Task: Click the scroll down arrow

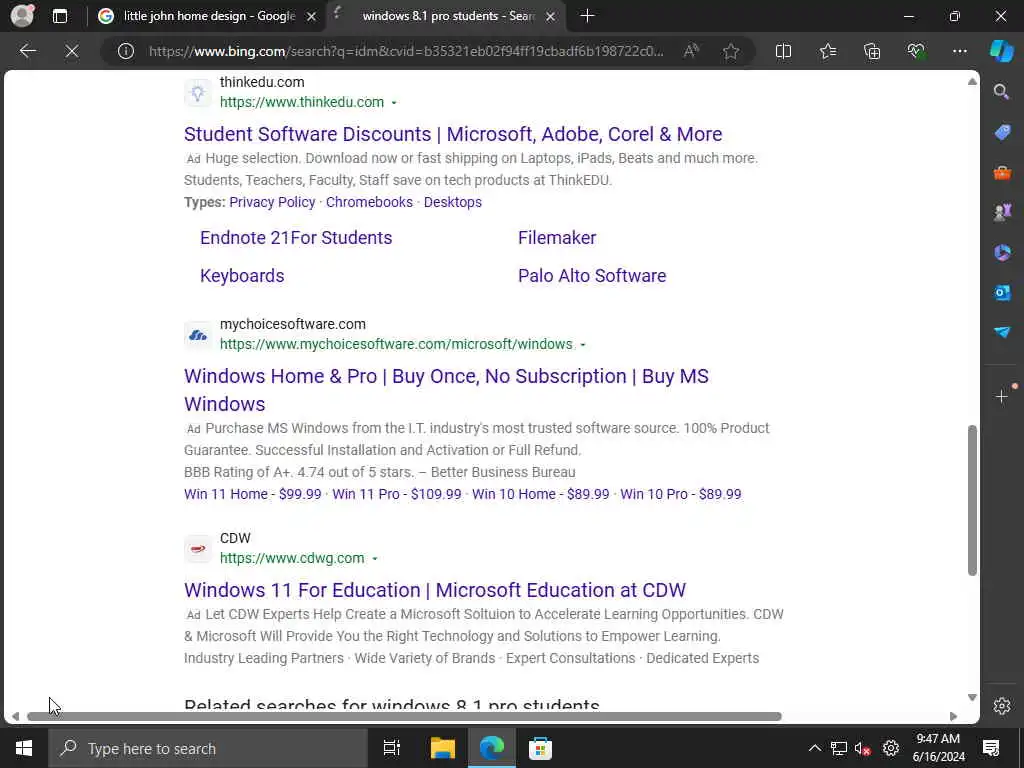Action: coord(972,697)
